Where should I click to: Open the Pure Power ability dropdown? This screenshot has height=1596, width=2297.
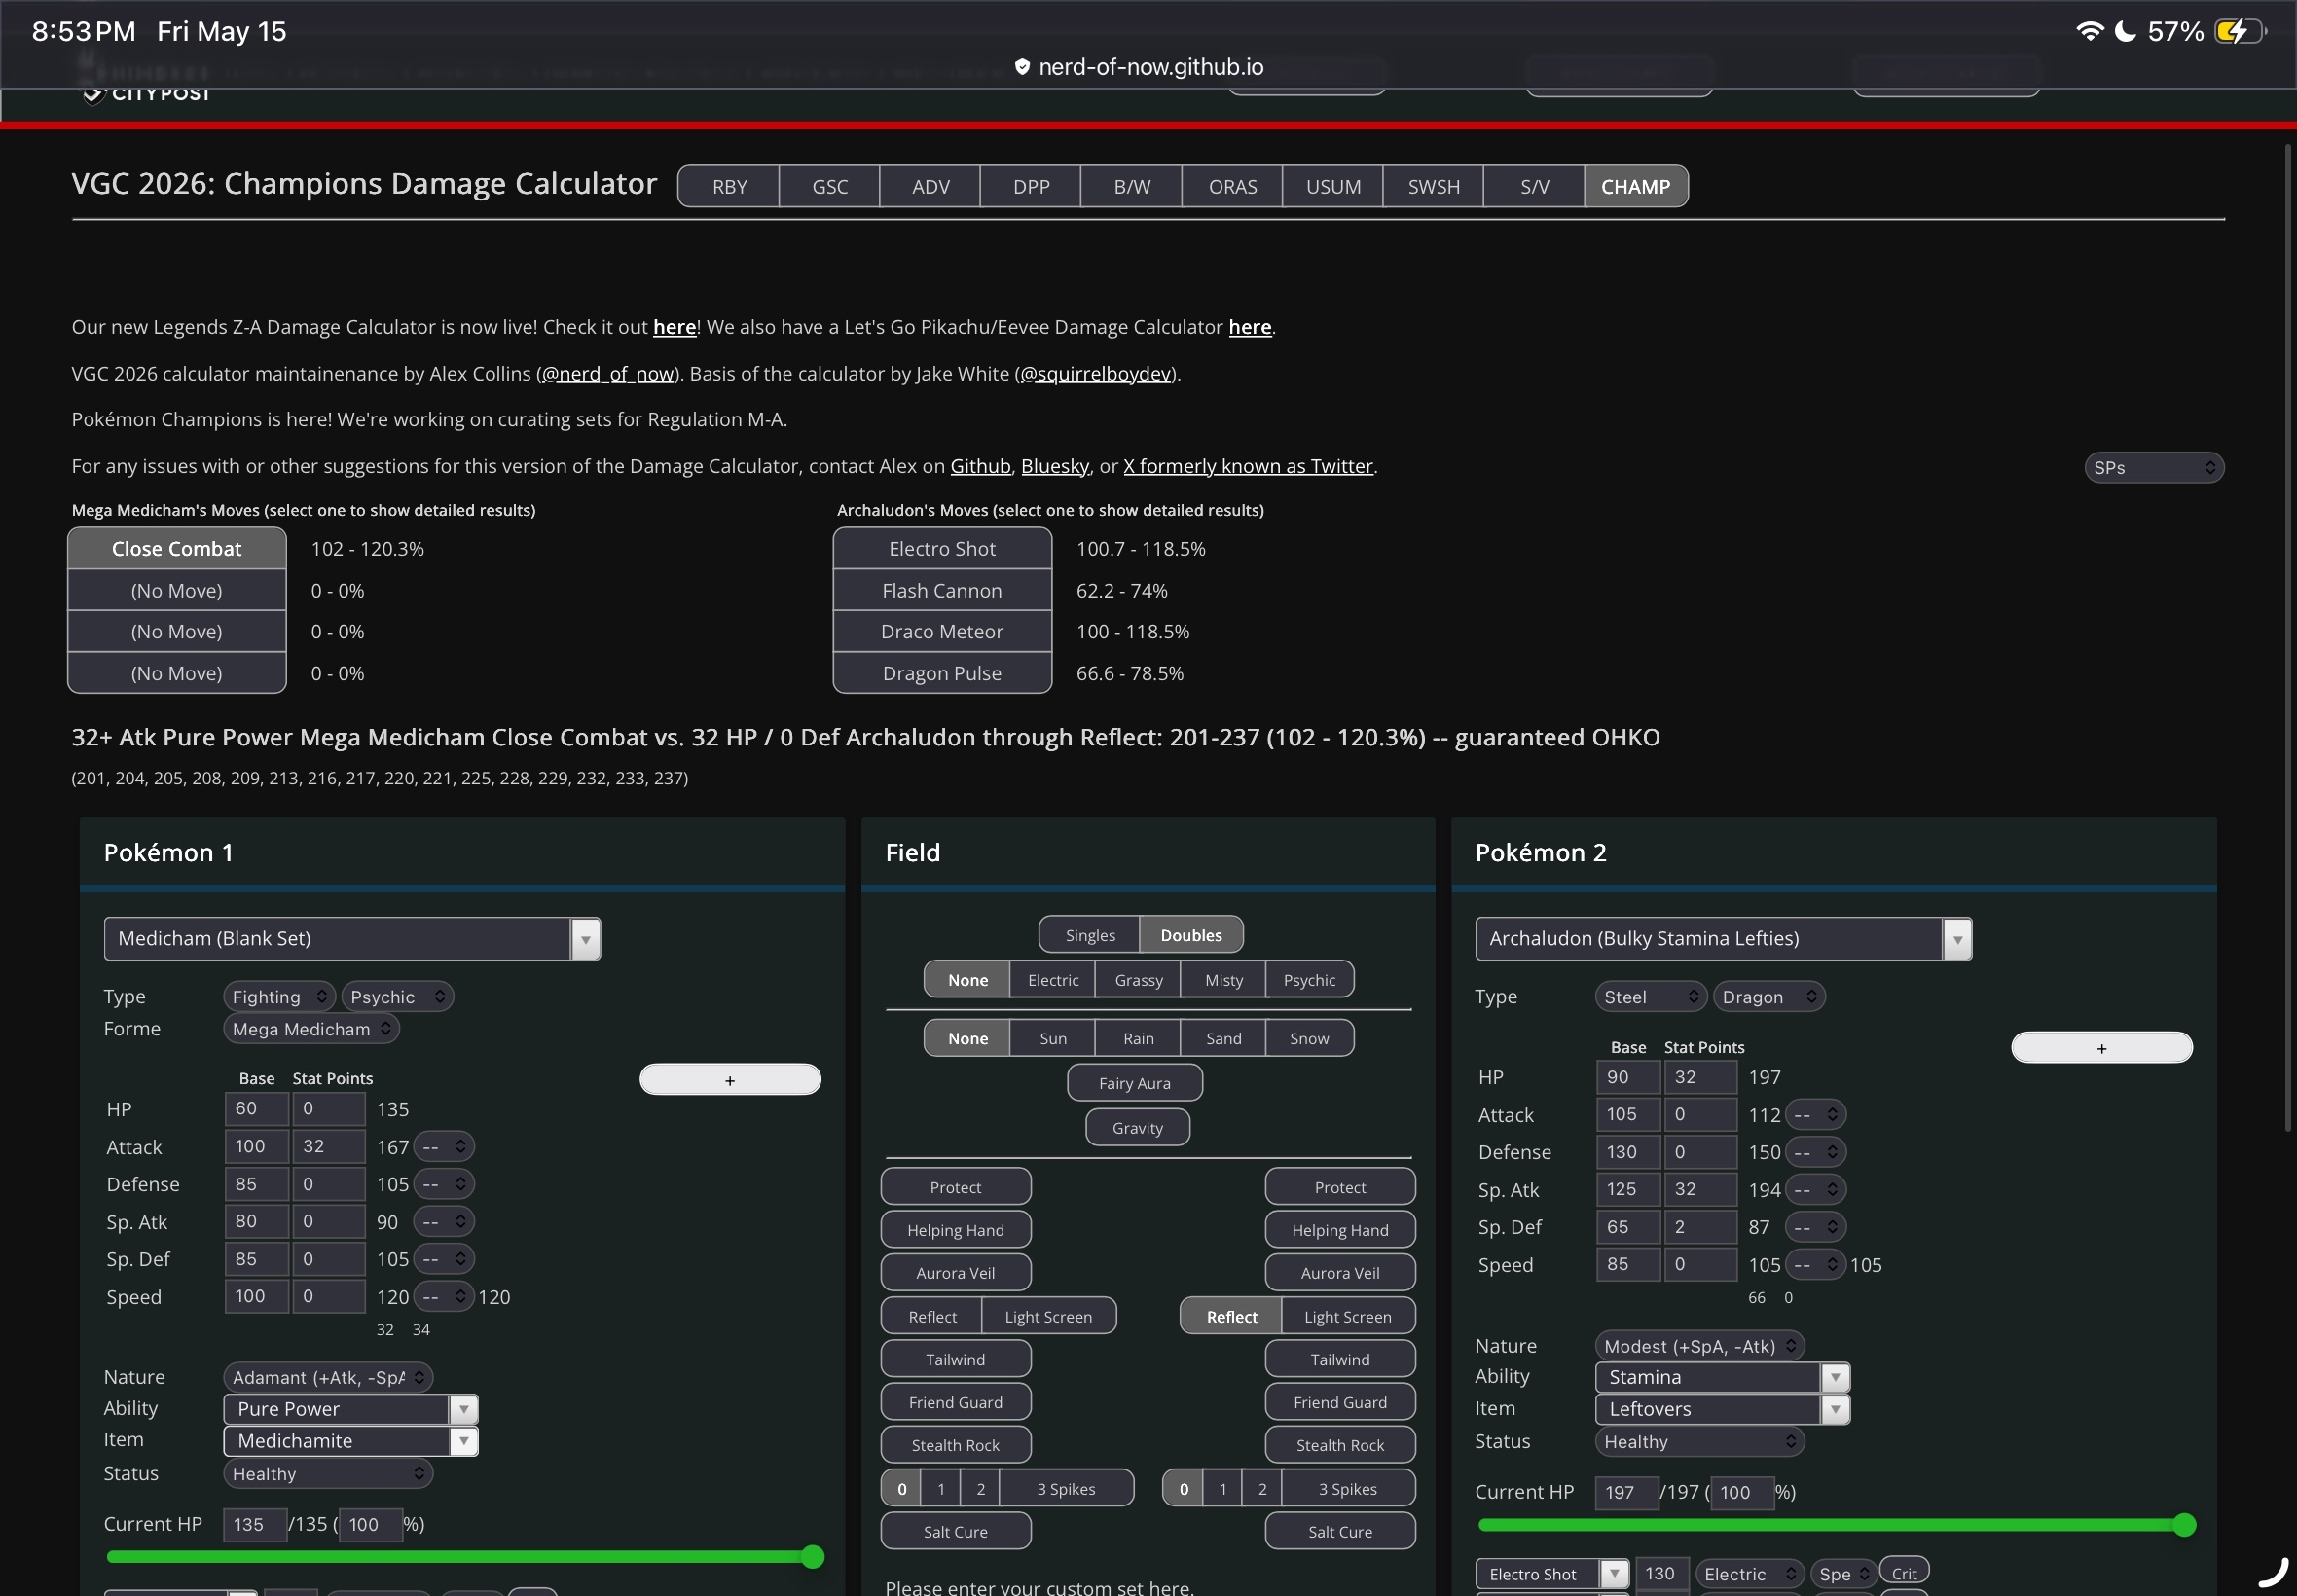coord(351,1409)
